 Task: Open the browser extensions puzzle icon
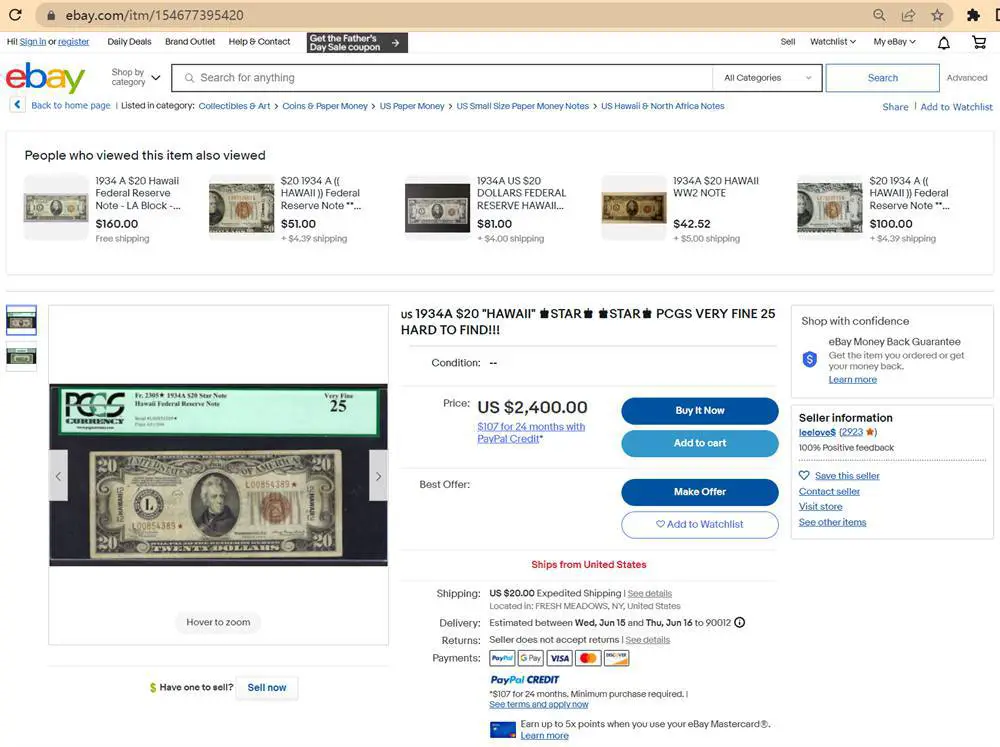[x=973, y=15]
